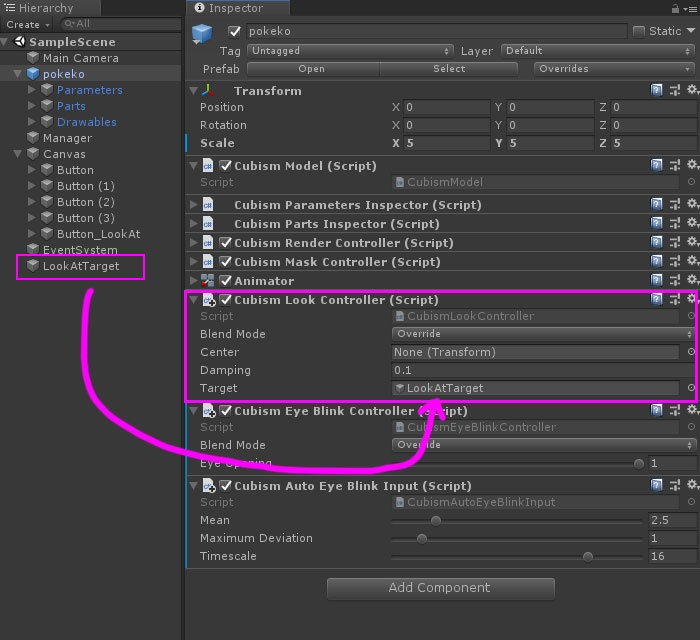Screen dimensions: 700x640
Task: Open Cubism Model gear menu
Action: coord(692,165)
